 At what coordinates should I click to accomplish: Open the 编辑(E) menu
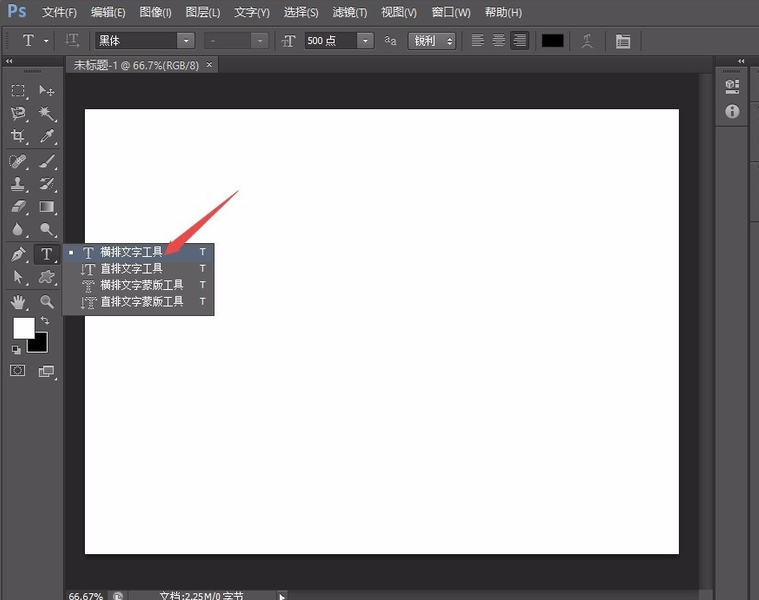(x=108, y=12)
